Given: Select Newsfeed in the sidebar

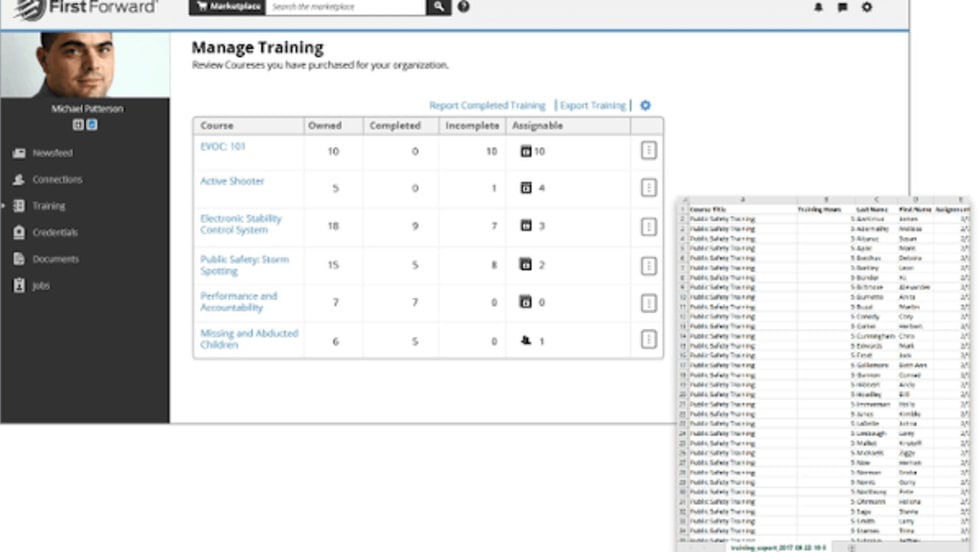Looking at the screenshot, I should click(x=52, y=153).
